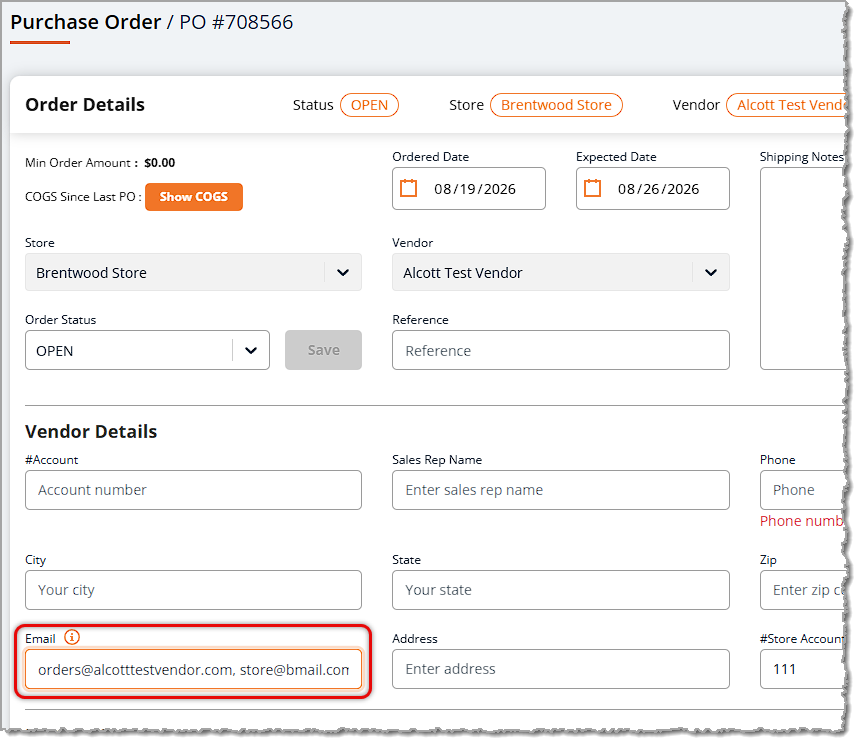Expand the Order Status dropdown arrow

(x=251, y=351)
